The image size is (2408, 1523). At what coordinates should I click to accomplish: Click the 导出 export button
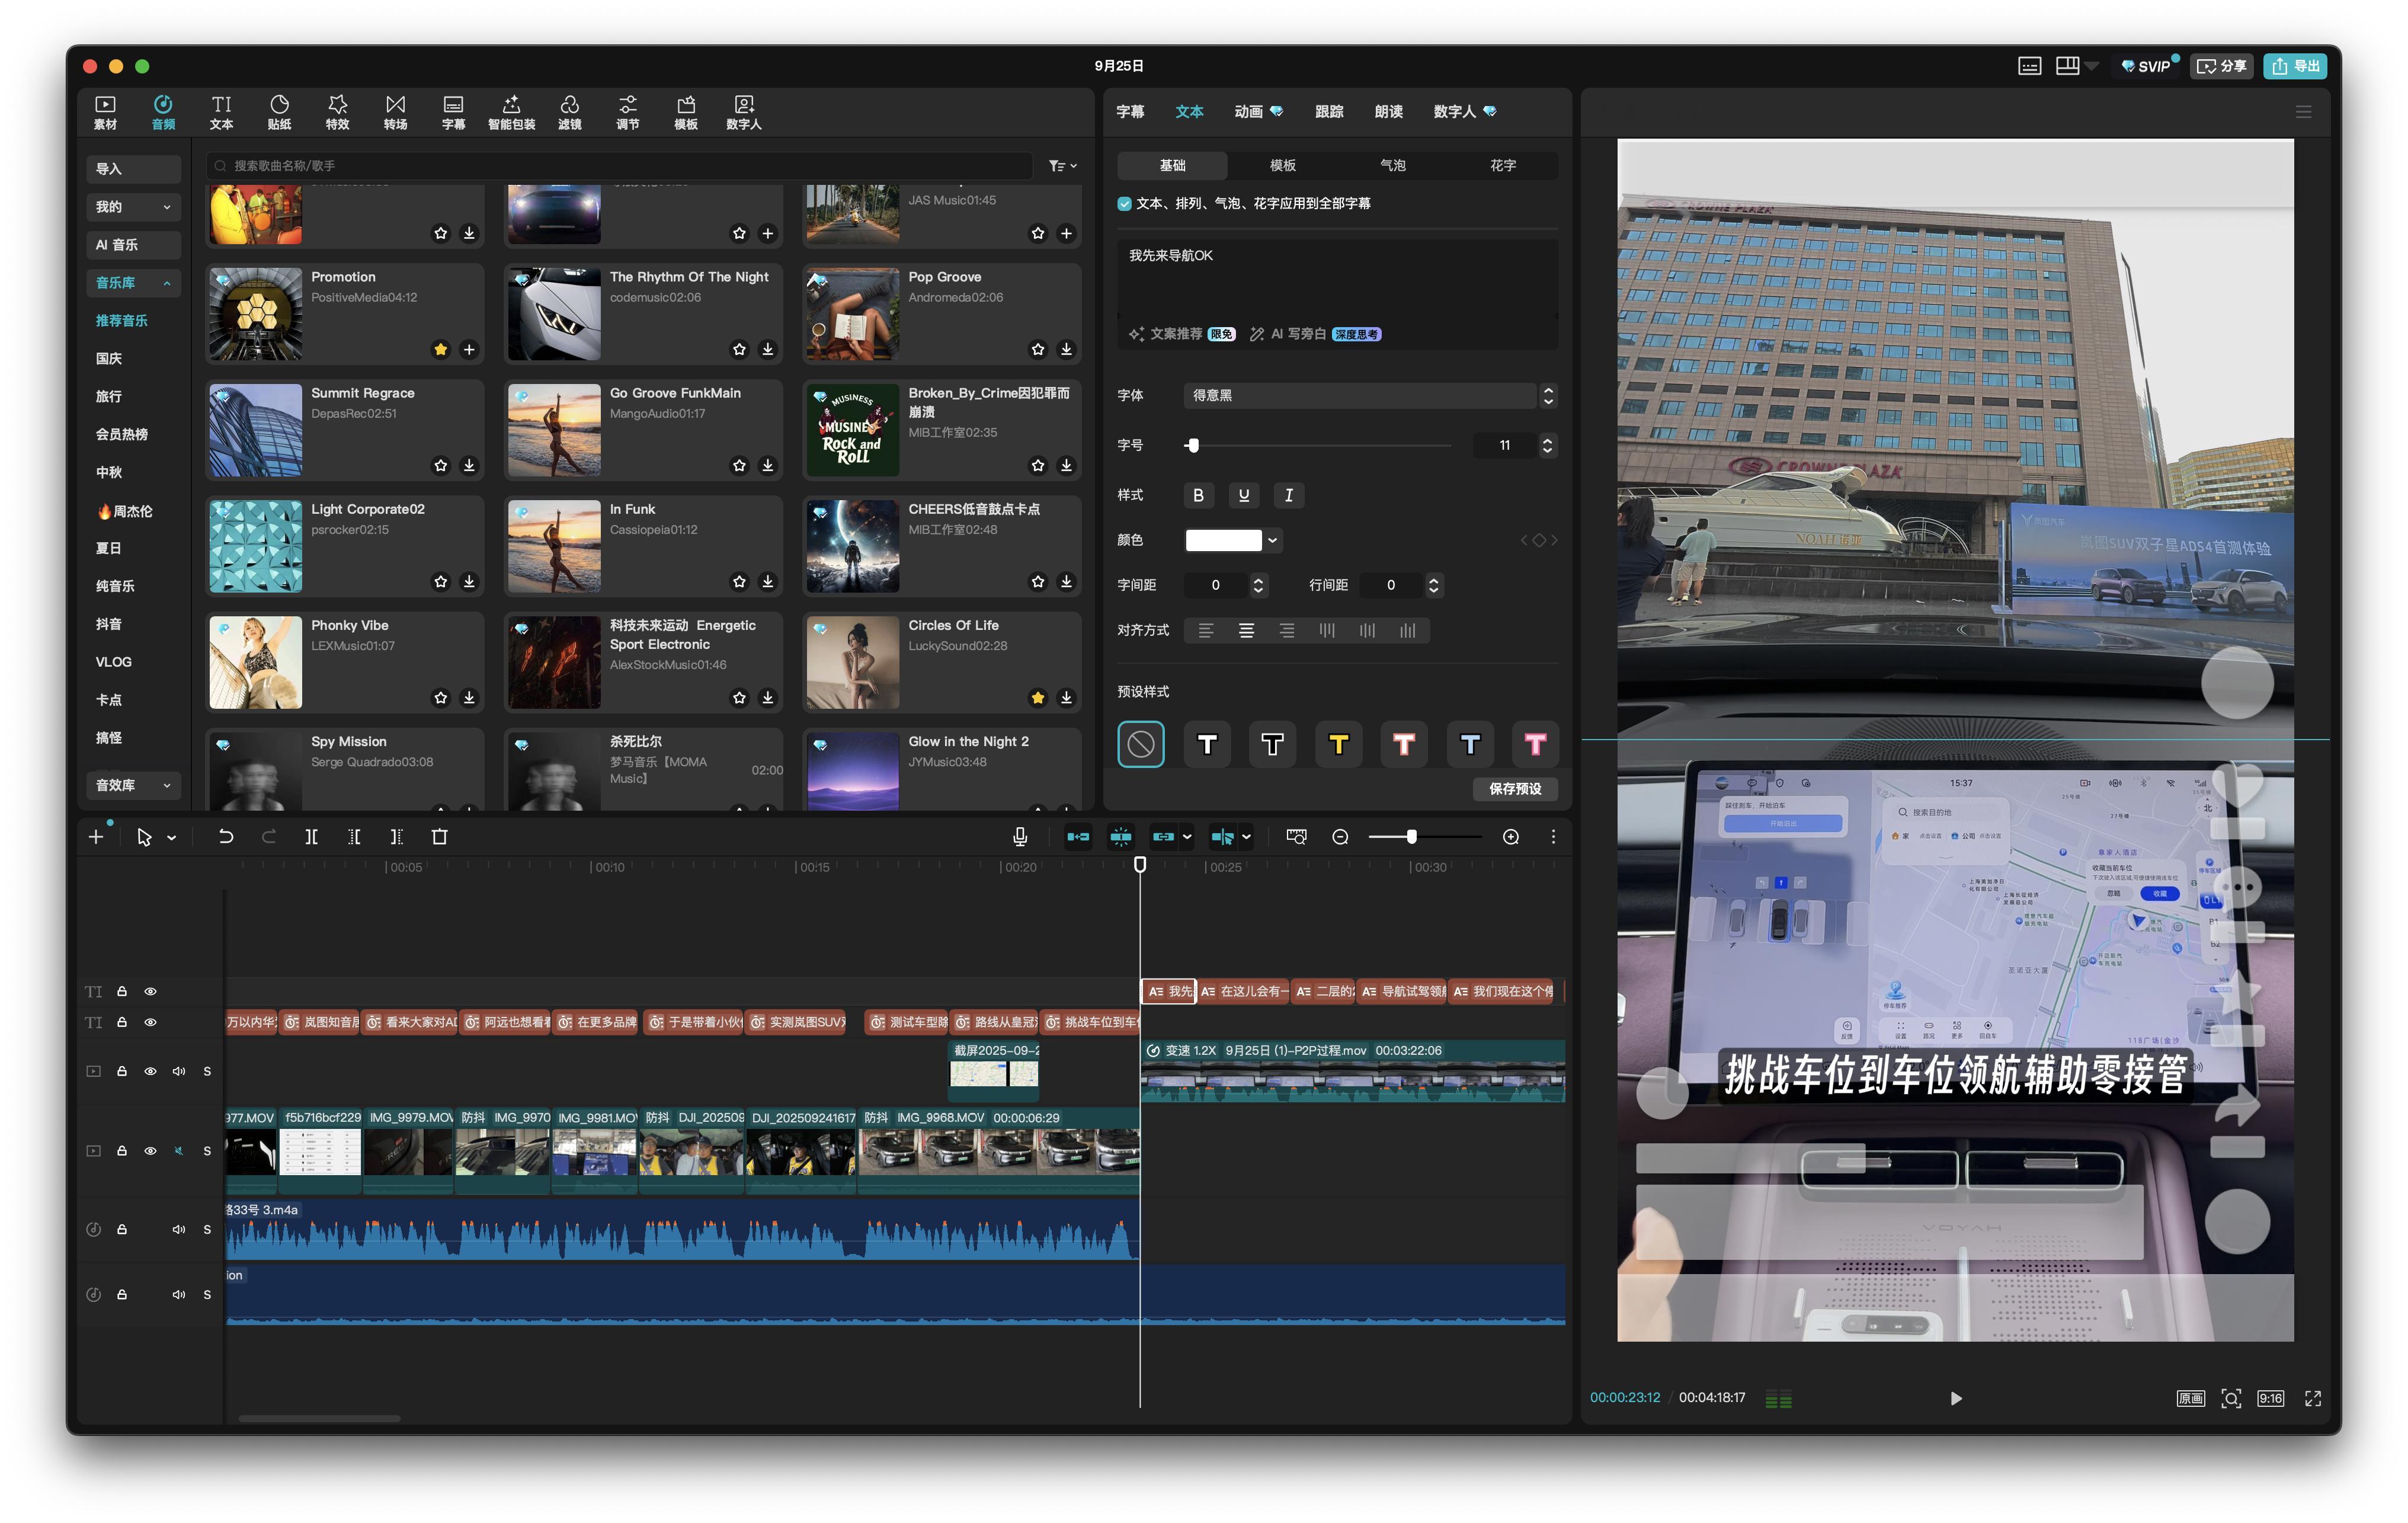(2296, 66)
